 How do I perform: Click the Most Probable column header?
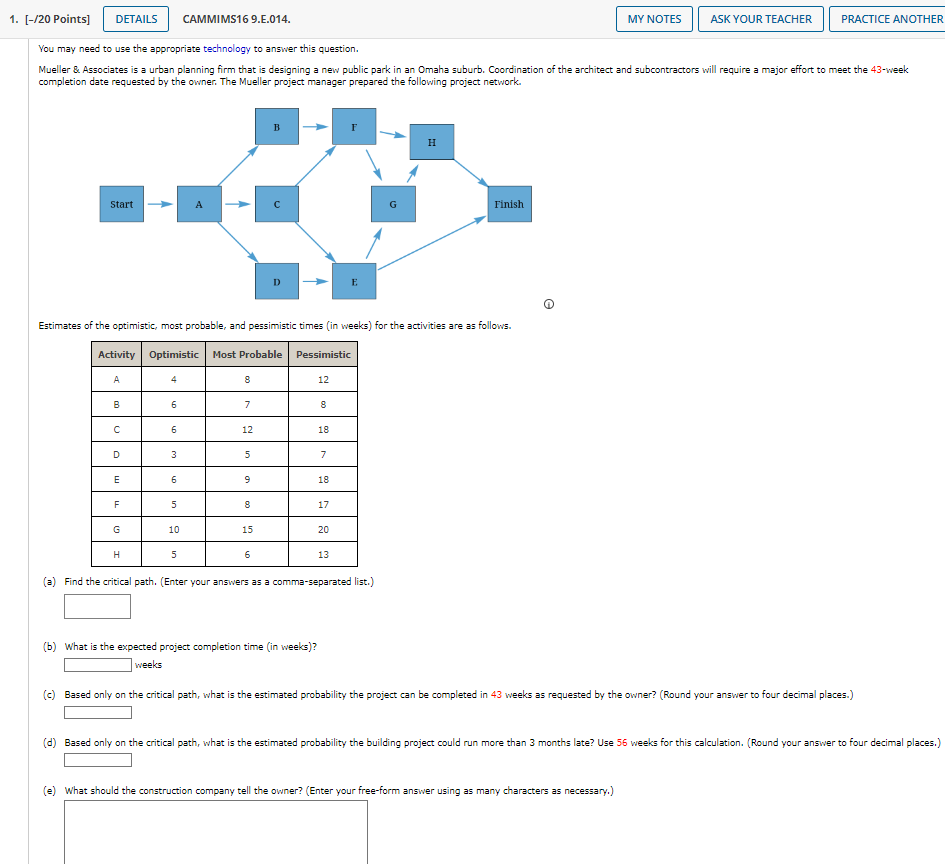pos(247,354)
